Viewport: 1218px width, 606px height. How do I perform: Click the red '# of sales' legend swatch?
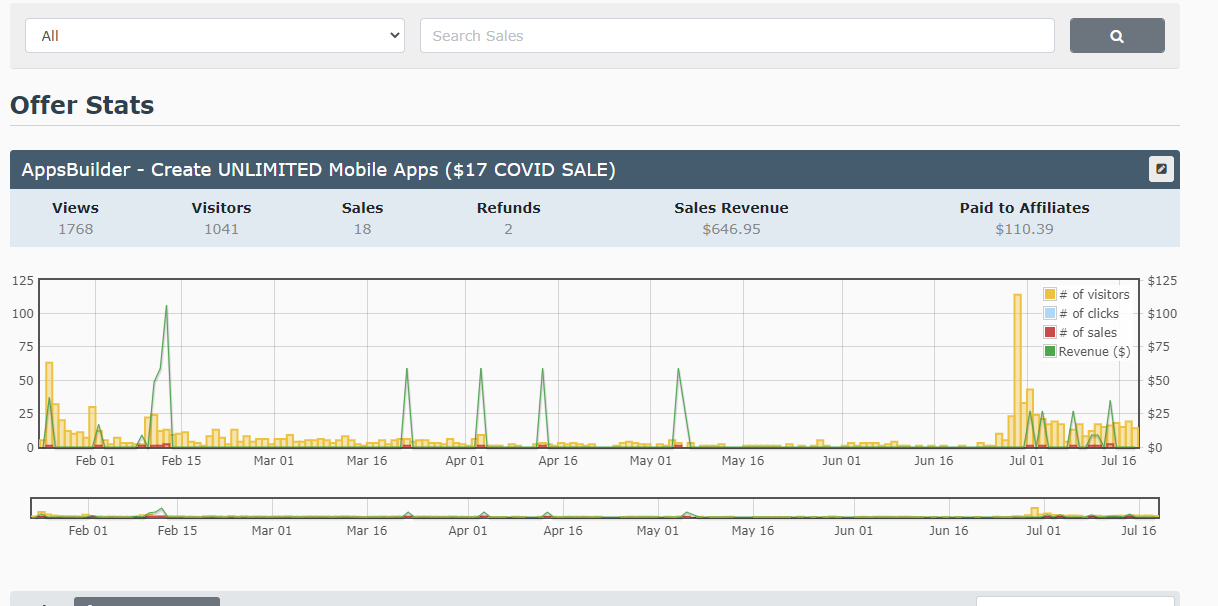(1049, 333)
